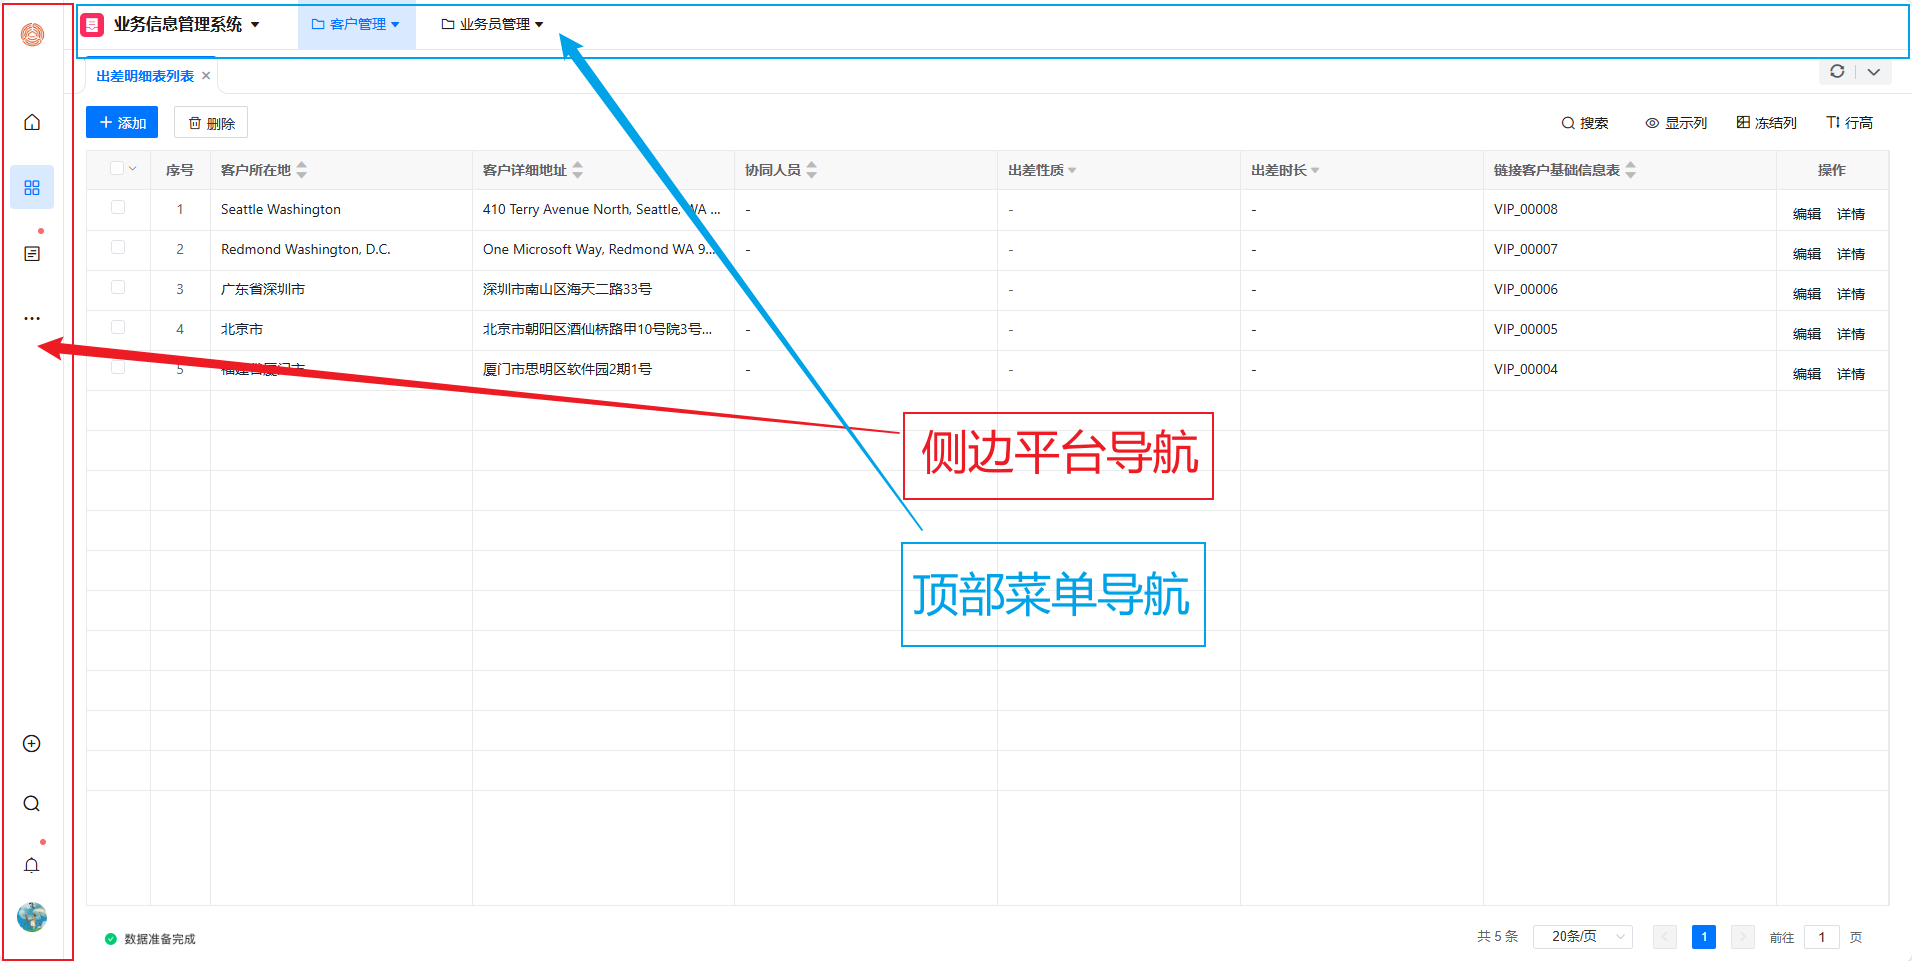Open the notifications bell icon
The height and width of the screenshot is (961, 1912).
coord(32,866)
